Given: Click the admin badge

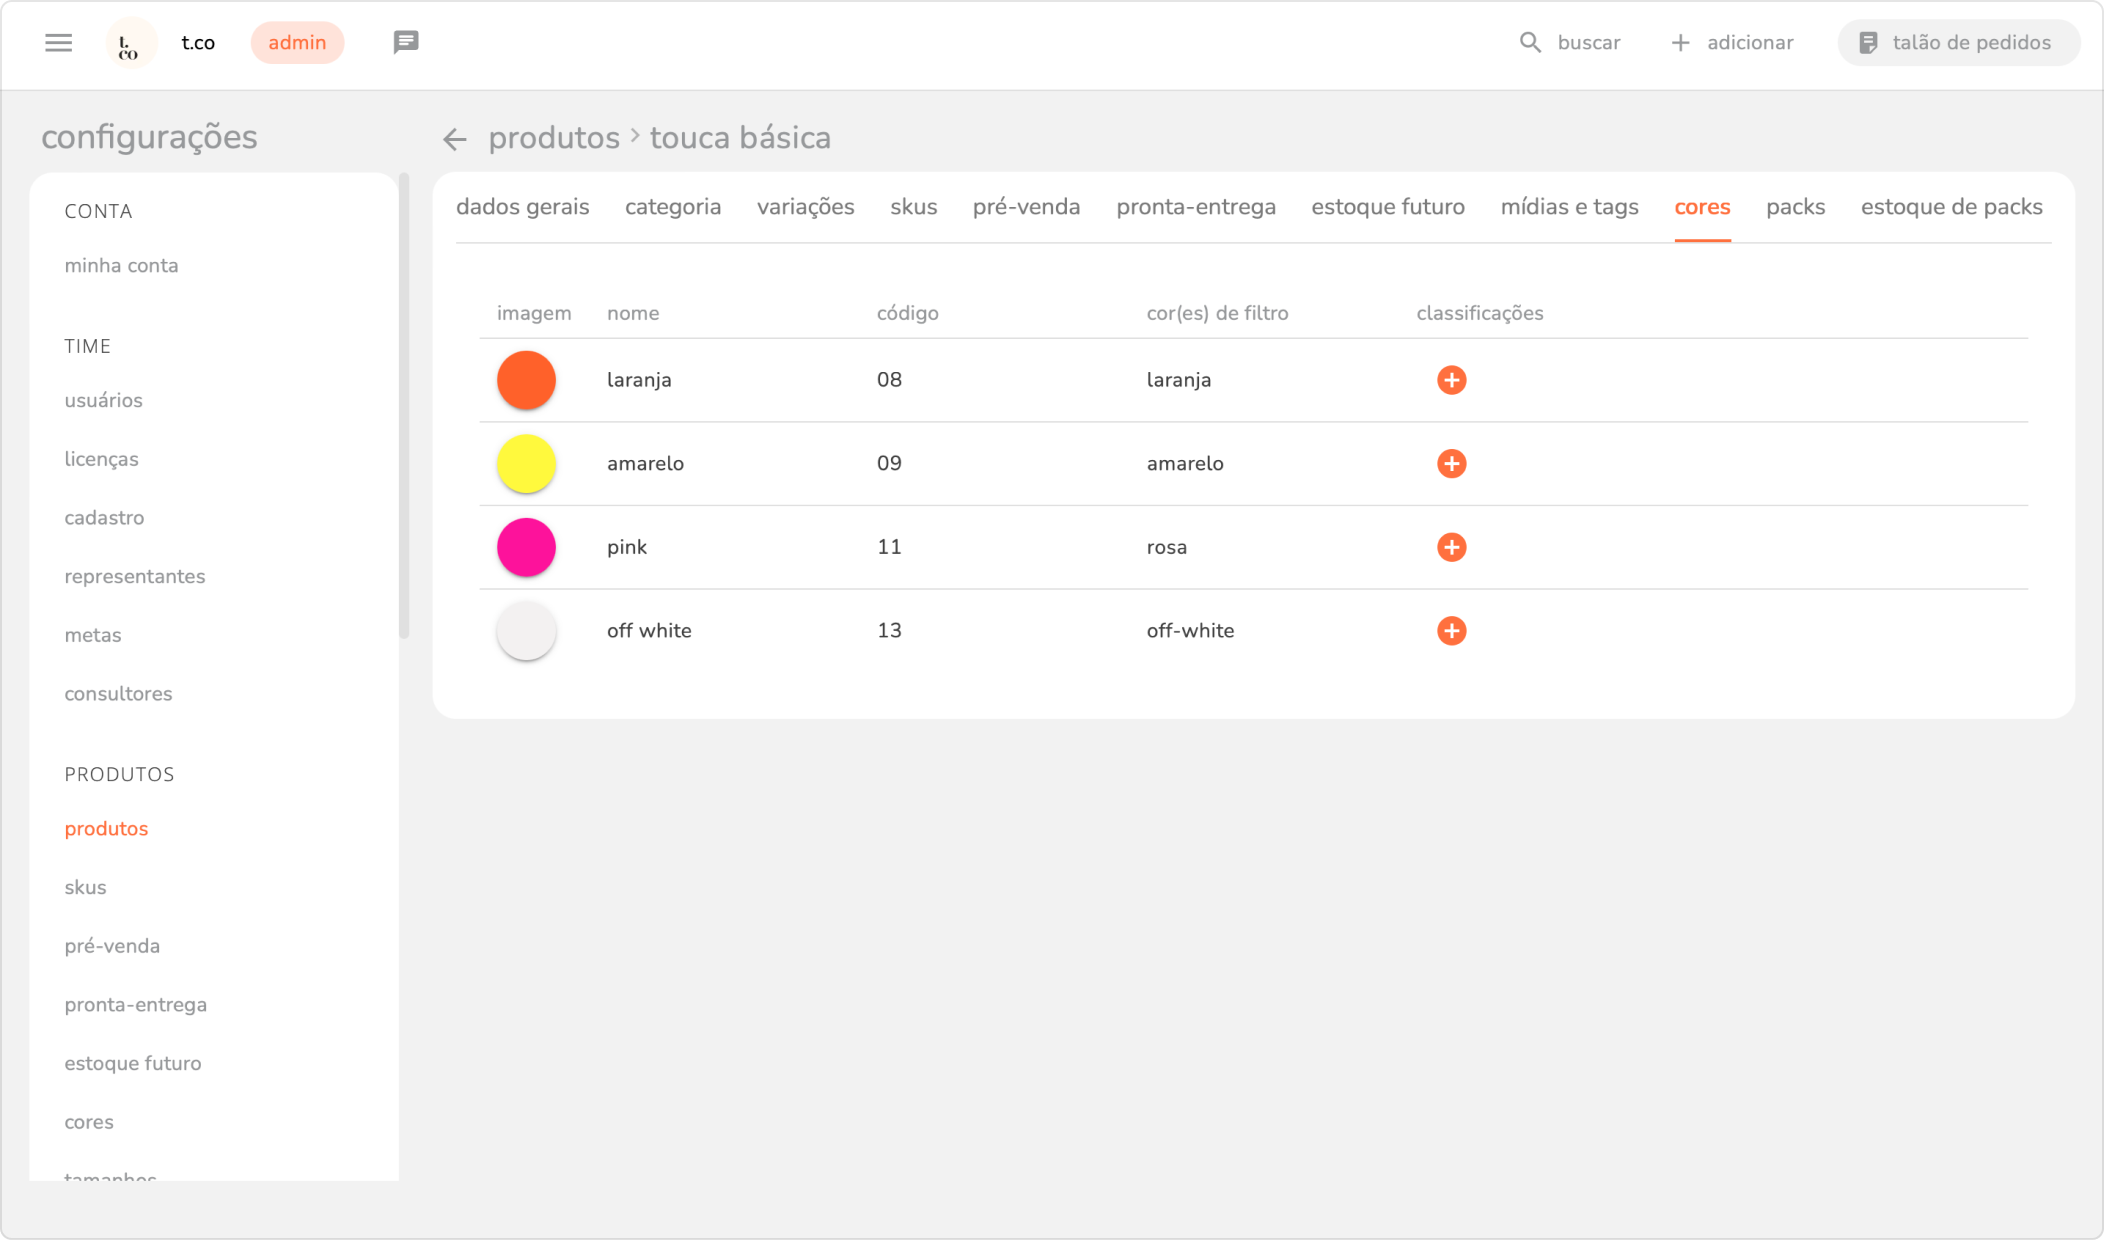Looking at the screenshot, I should 297,43.
